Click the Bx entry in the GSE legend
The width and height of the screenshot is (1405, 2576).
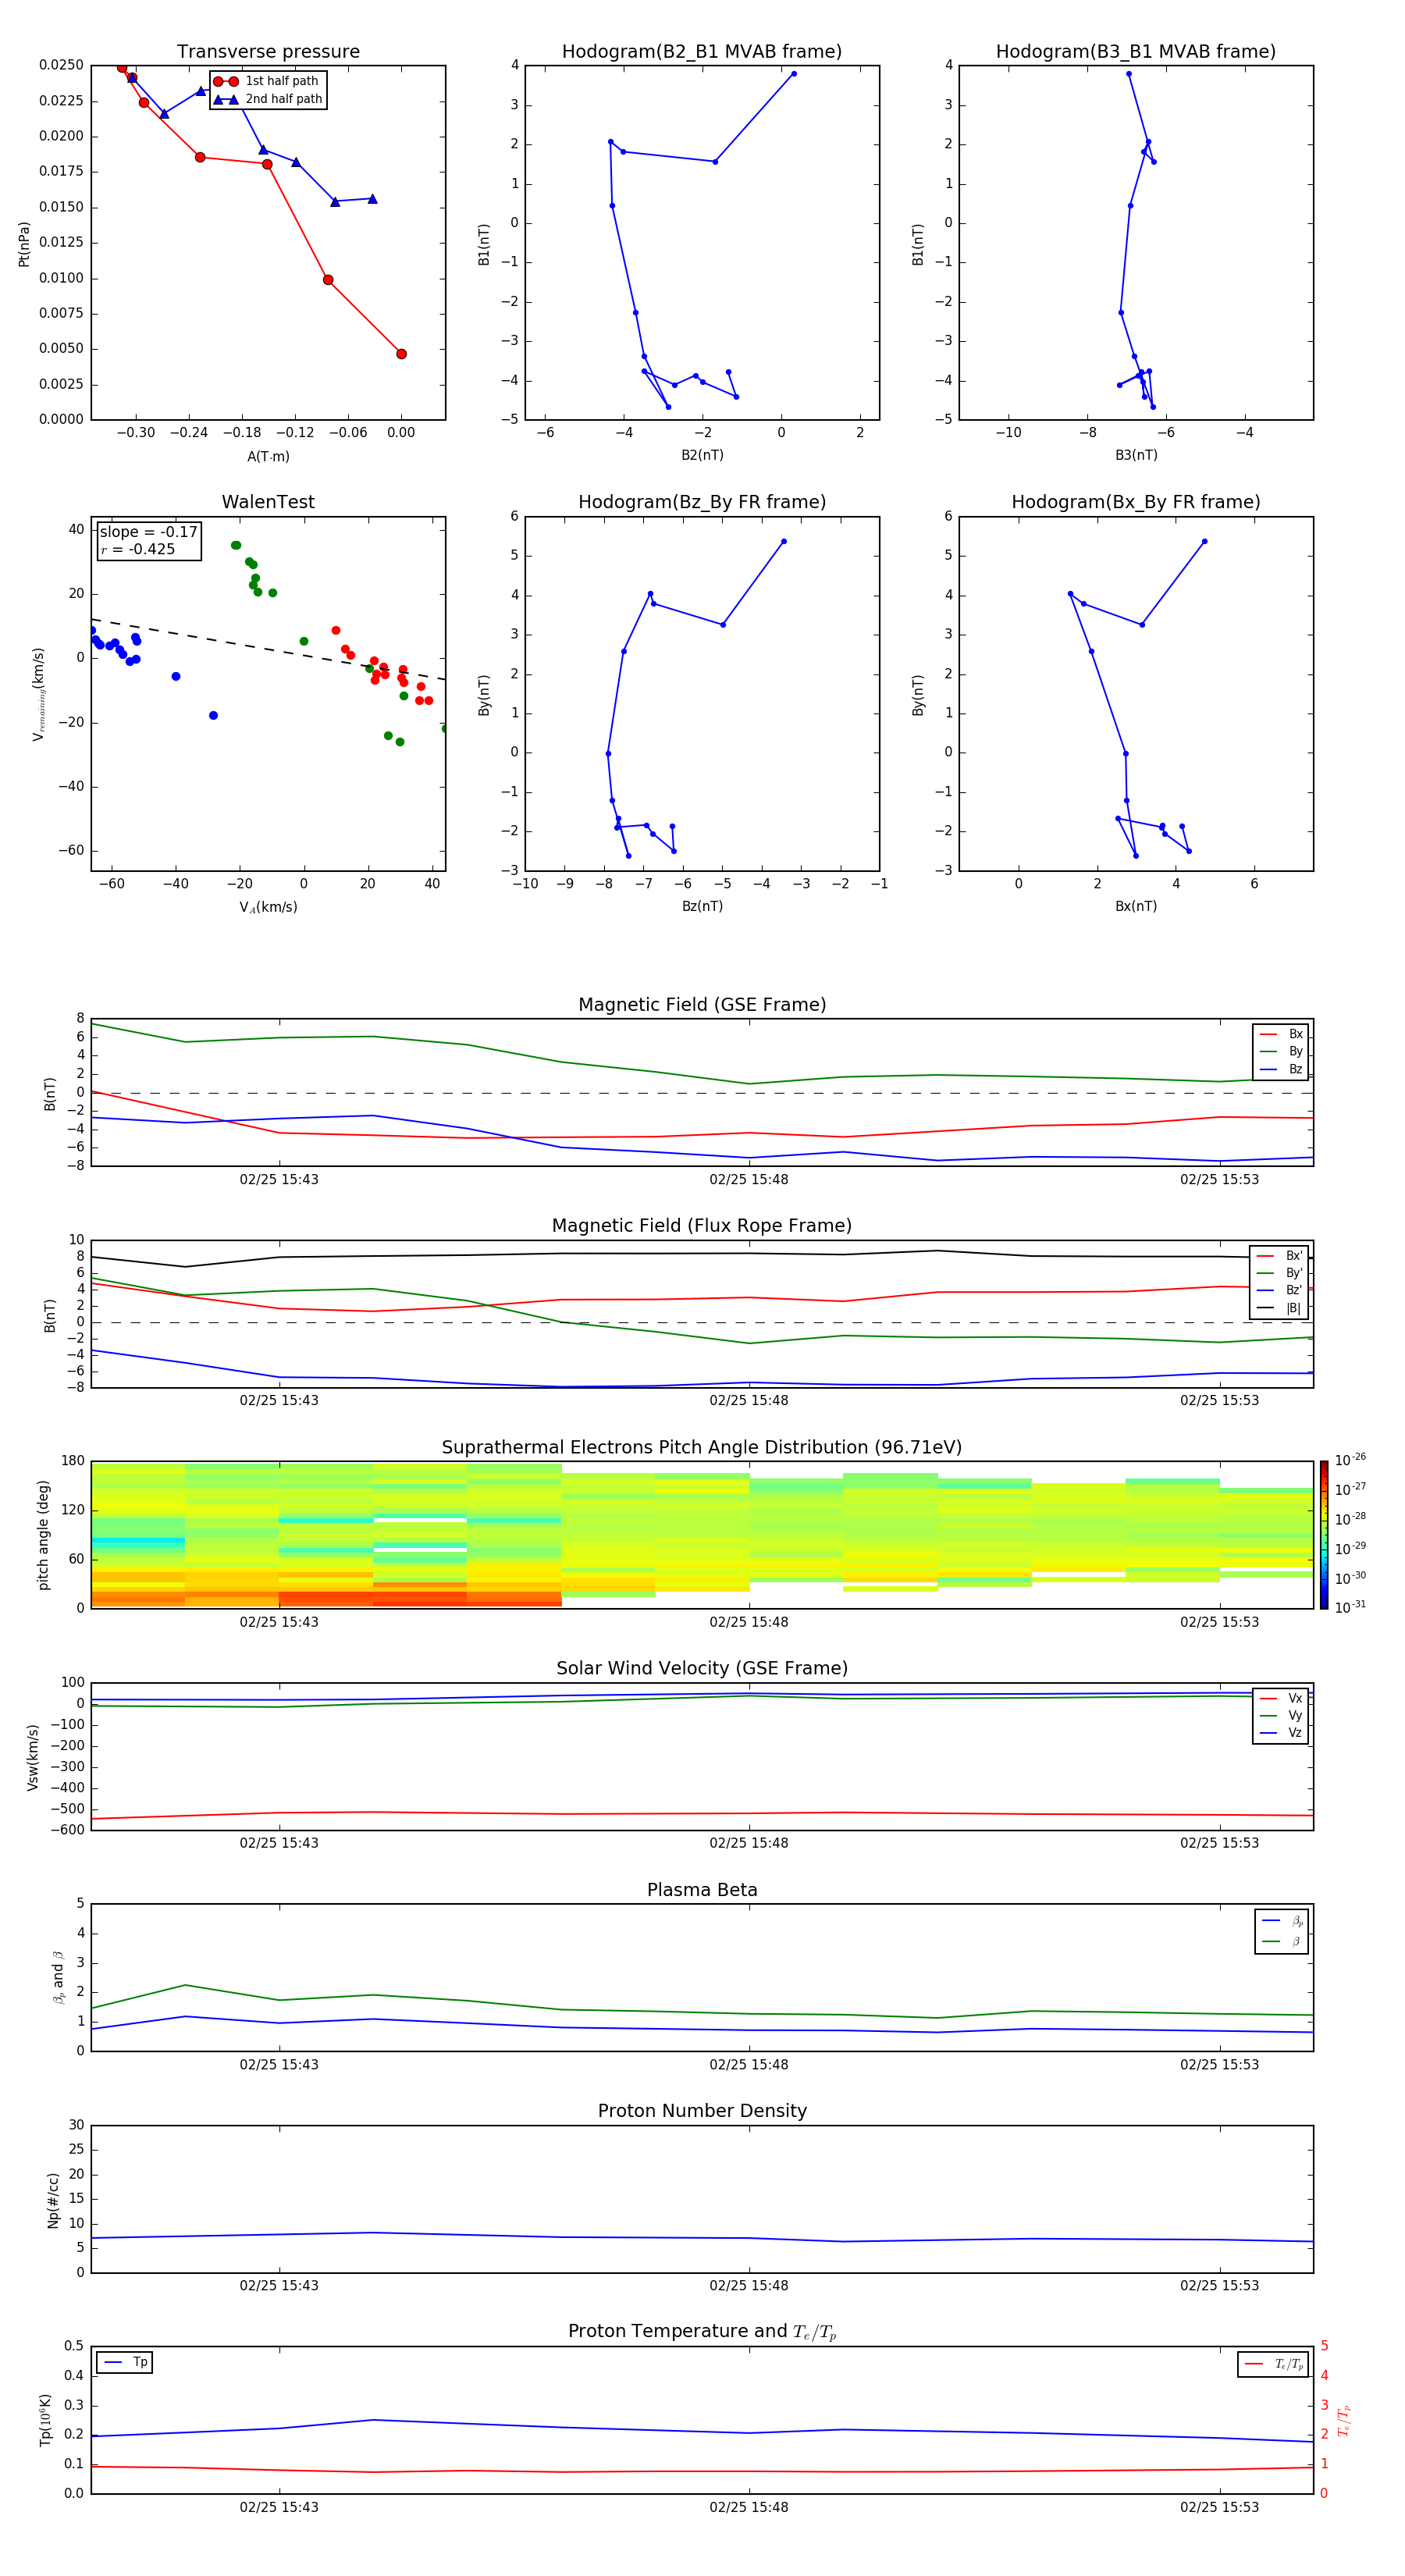point(1281,1034)
